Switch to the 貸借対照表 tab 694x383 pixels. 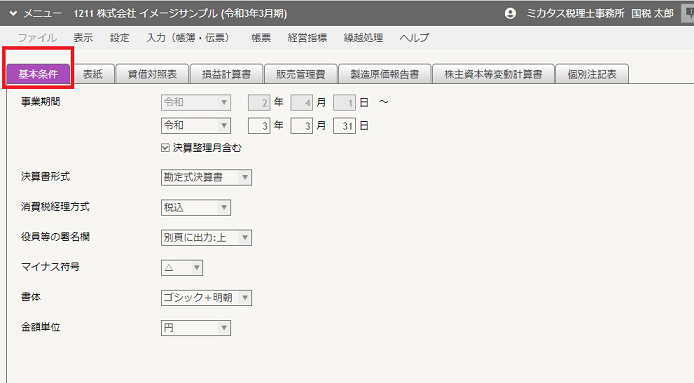point(152,74)
